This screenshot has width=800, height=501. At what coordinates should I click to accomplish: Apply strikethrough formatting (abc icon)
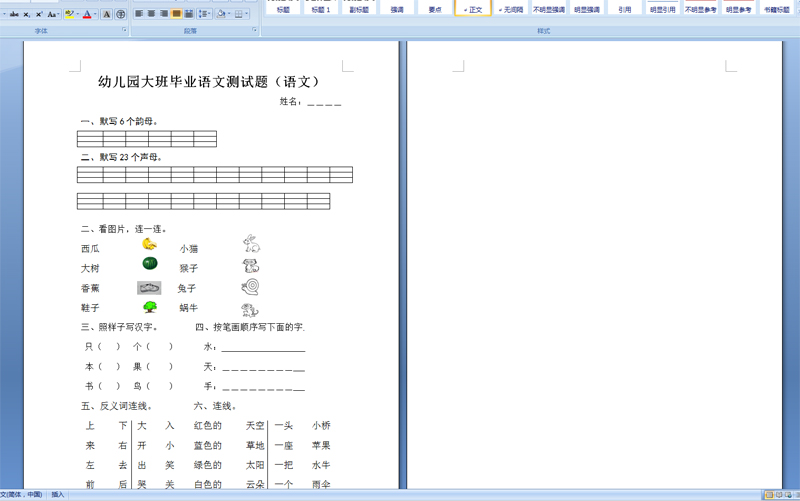(14, 14)
